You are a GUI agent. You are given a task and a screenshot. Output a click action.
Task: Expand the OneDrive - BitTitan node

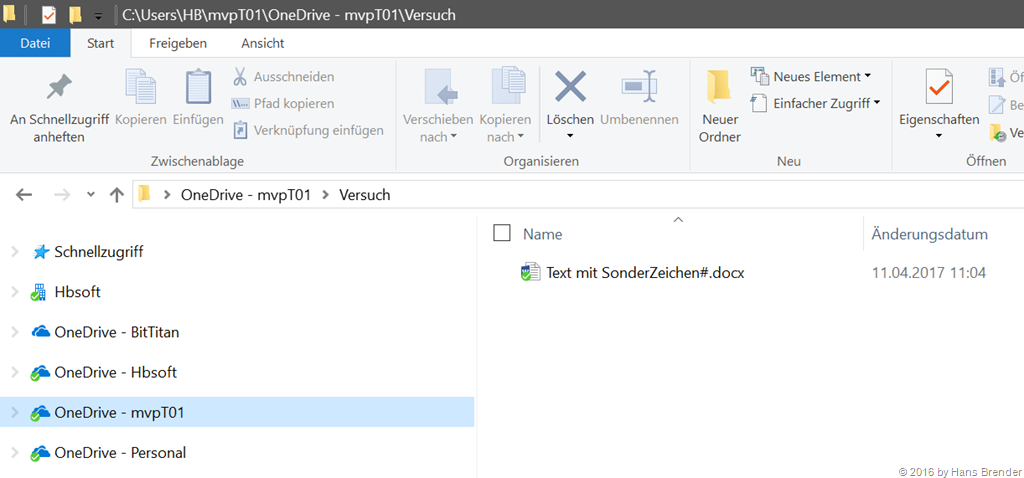coord(15,332)
